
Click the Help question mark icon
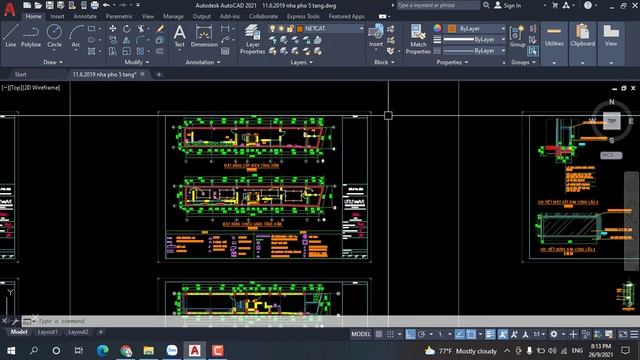(588, 5)
